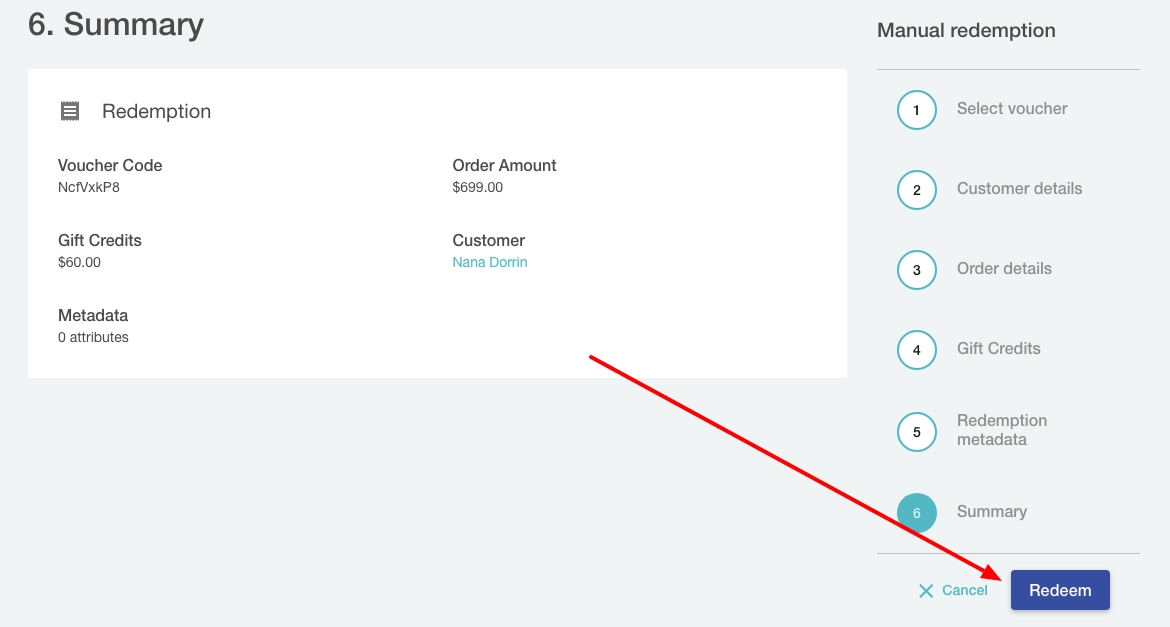This screenshot has height=627, width=1170.
Task: Select the Summary step label
Action: (991, 512)
